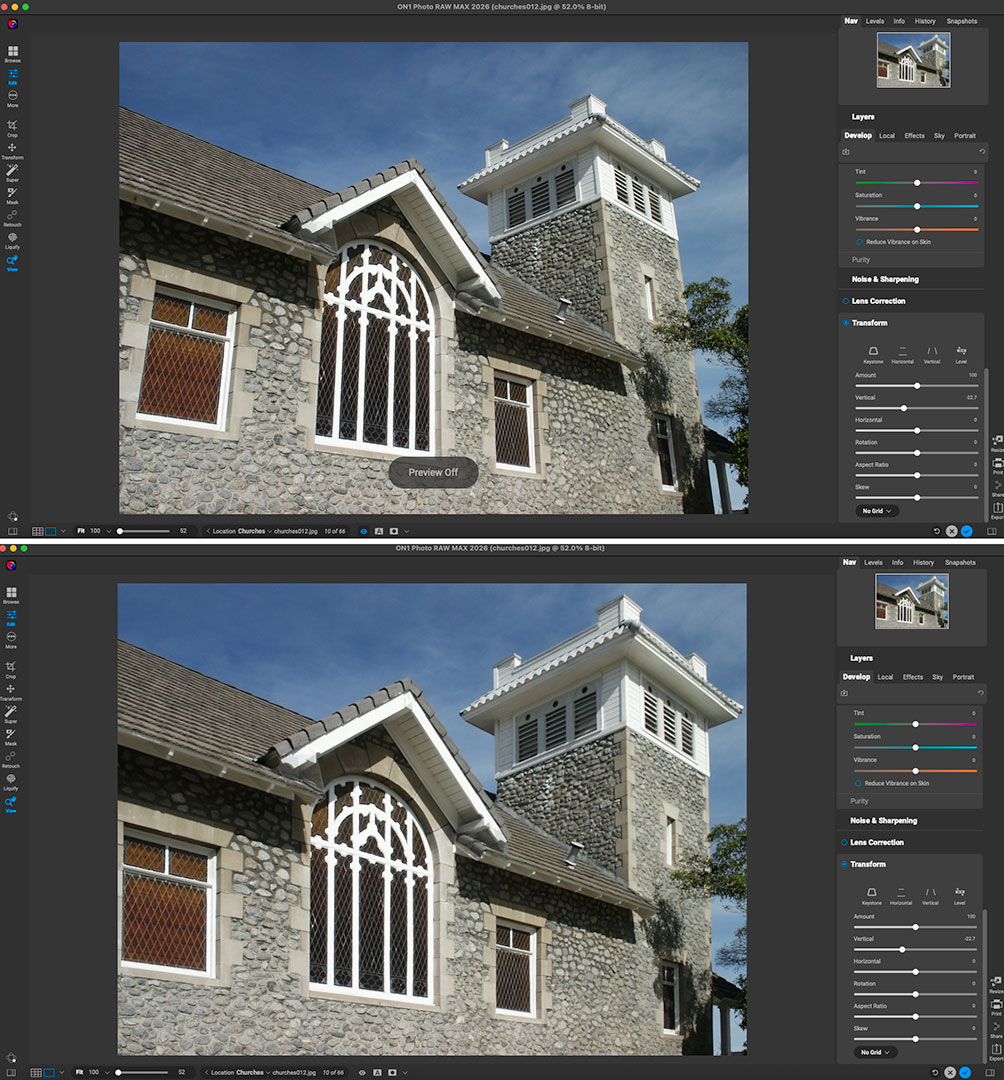Click the Print icon in the lower window
Screen dimensions: 1004x1080
pyautogui.click(x=997, y=1005)
